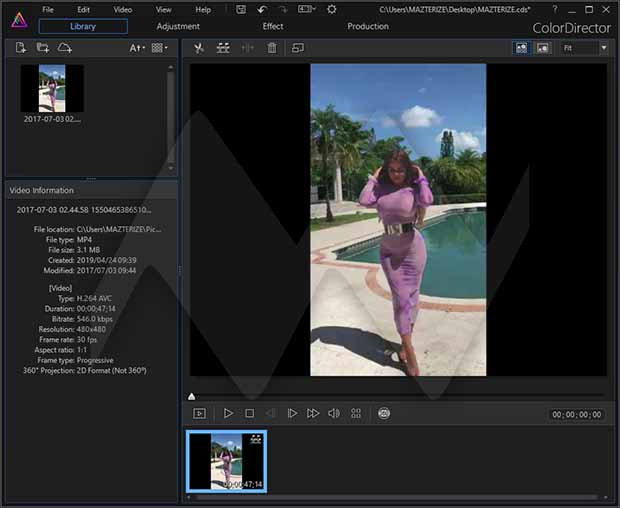Open the aspect ratio dropdown in top bar
The width and height of the screenshot is (620, 508).
click(x=306, y=9)
